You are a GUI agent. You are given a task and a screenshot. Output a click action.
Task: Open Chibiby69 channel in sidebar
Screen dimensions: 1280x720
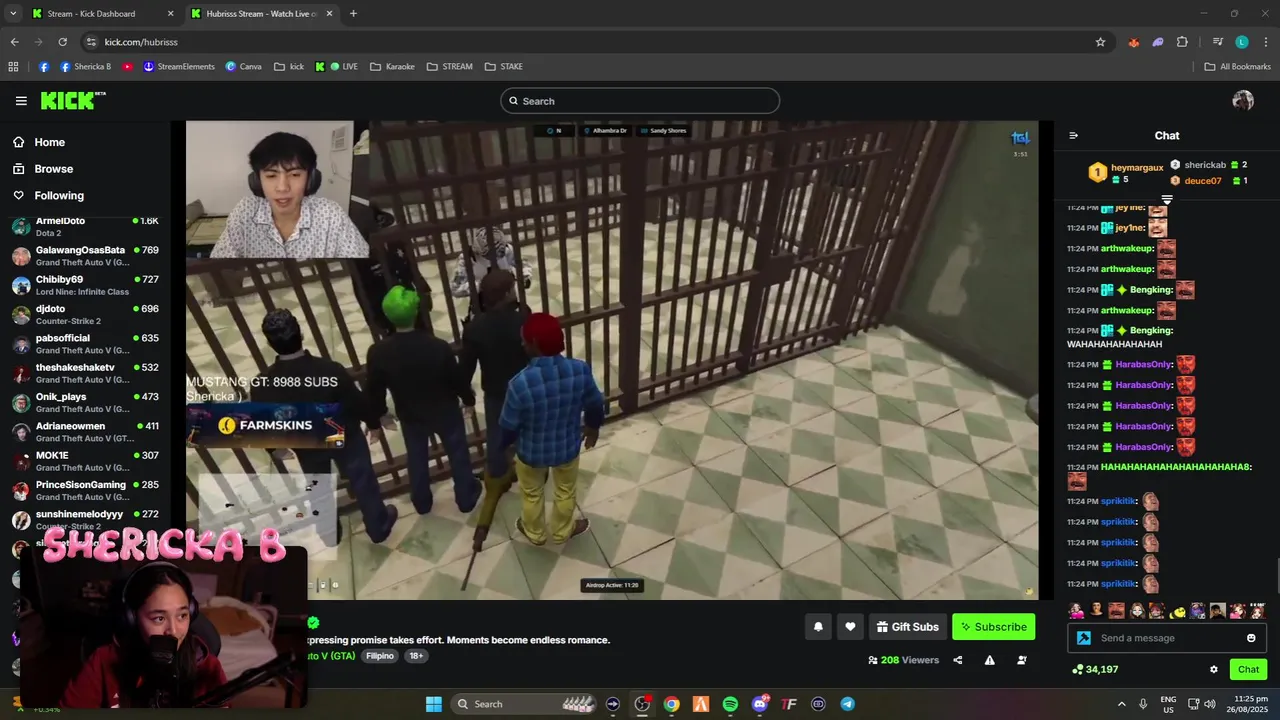click(x=85, y=285)
